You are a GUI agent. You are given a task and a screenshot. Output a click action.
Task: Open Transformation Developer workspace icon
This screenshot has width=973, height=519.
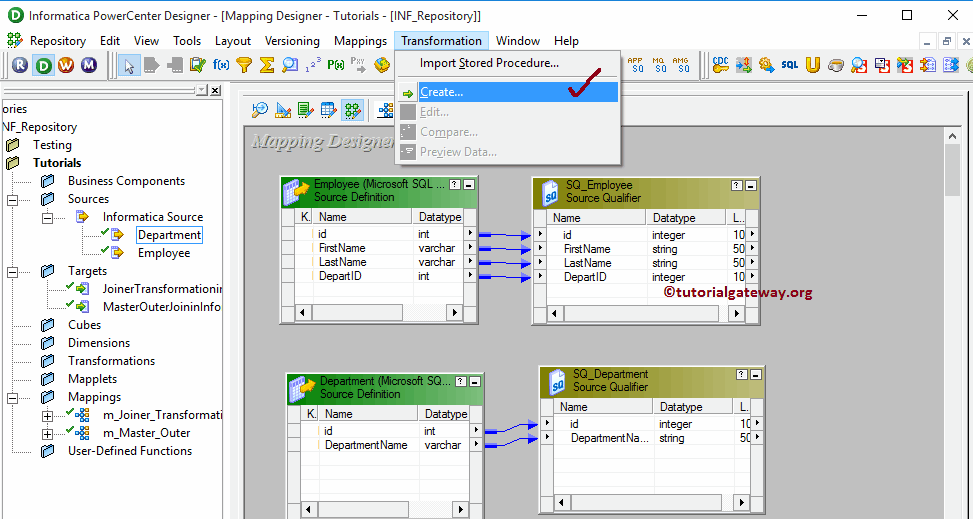pos(306,111)
